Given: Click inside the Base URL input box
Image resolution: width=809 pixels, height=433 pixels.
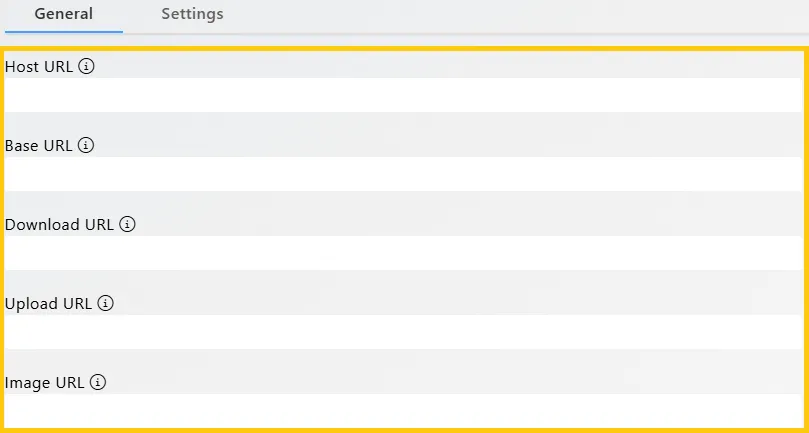Looking at the screenshot, I should (x=403, y=174).
